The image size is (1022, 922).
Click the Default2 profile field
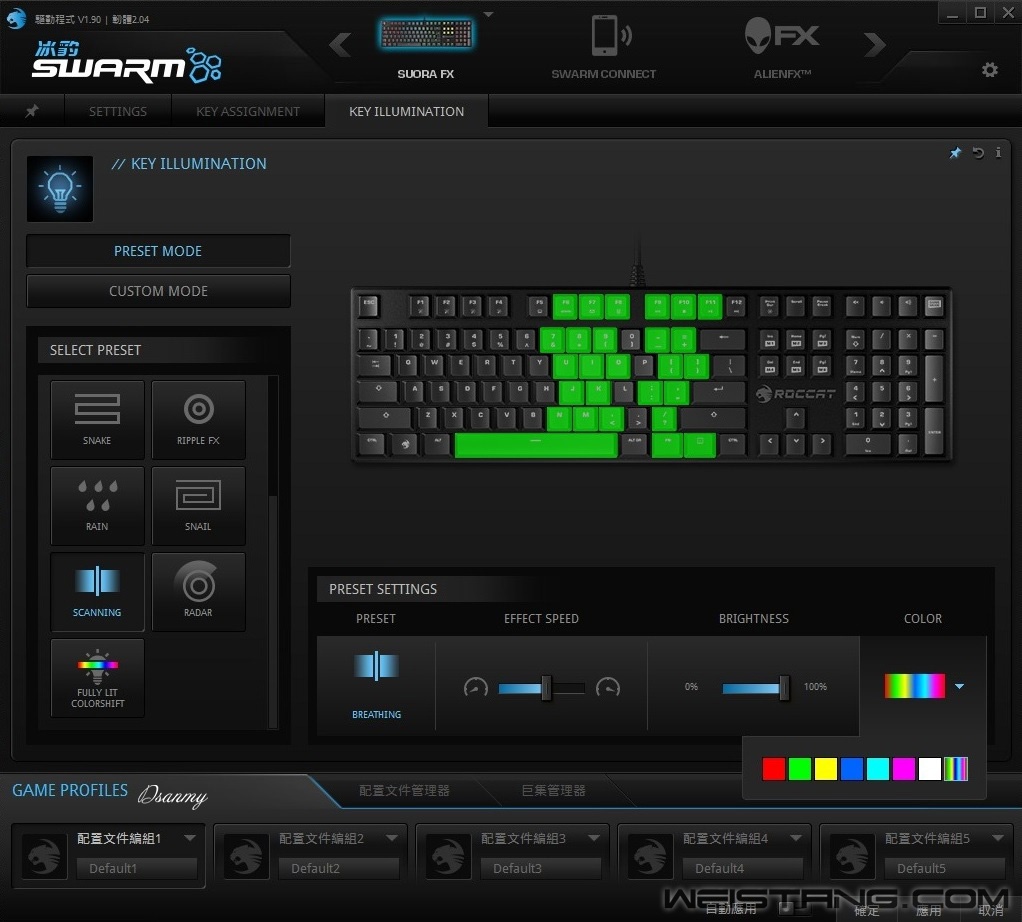pos(339,869)
